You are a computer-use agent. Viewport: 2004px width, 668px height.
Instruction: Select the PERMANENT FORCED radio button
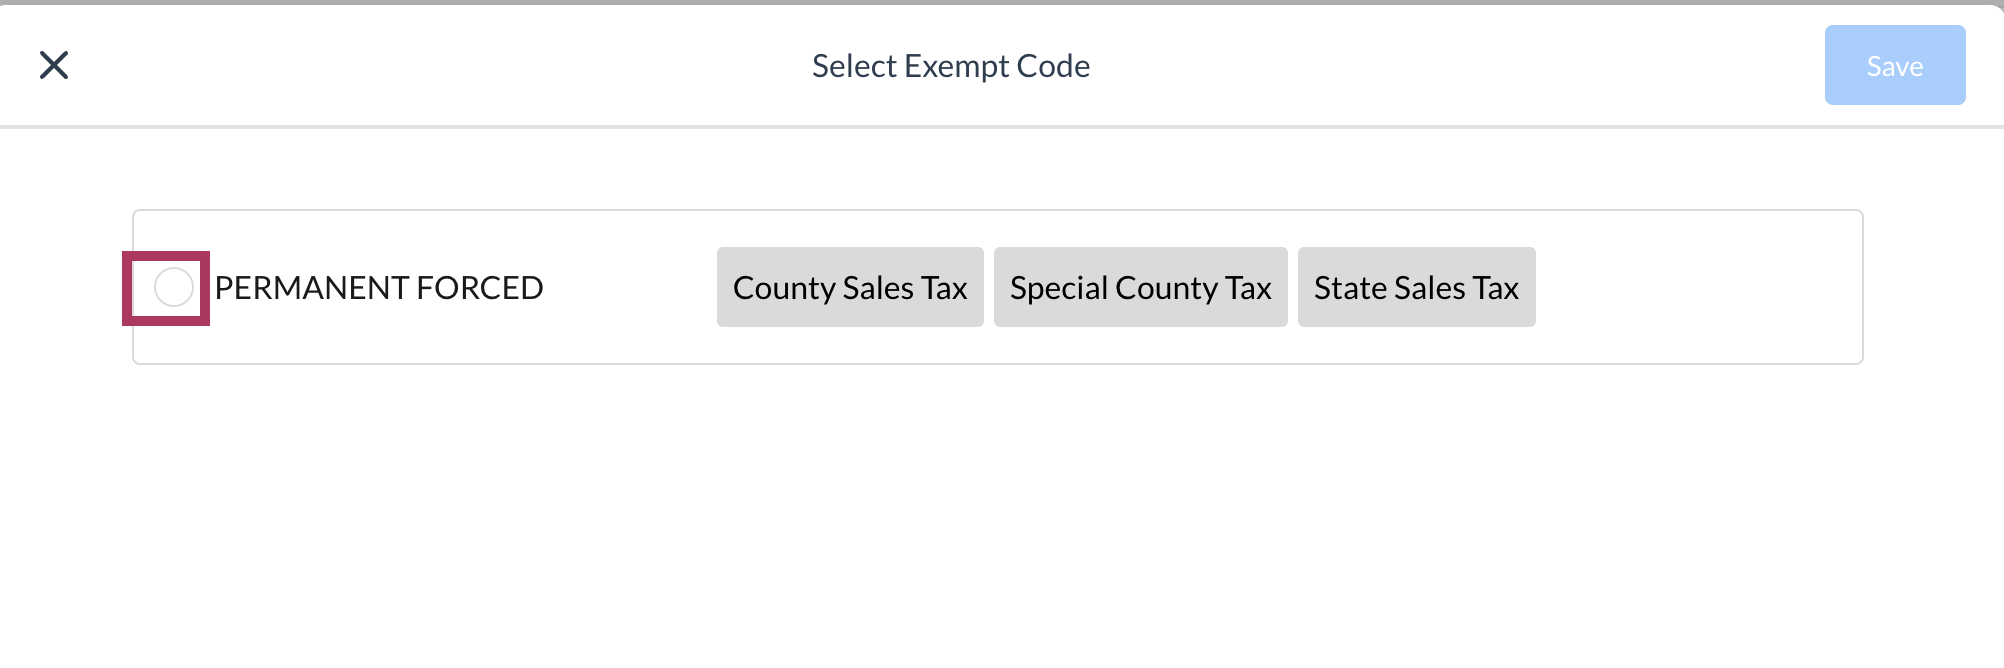pos(173,287)
